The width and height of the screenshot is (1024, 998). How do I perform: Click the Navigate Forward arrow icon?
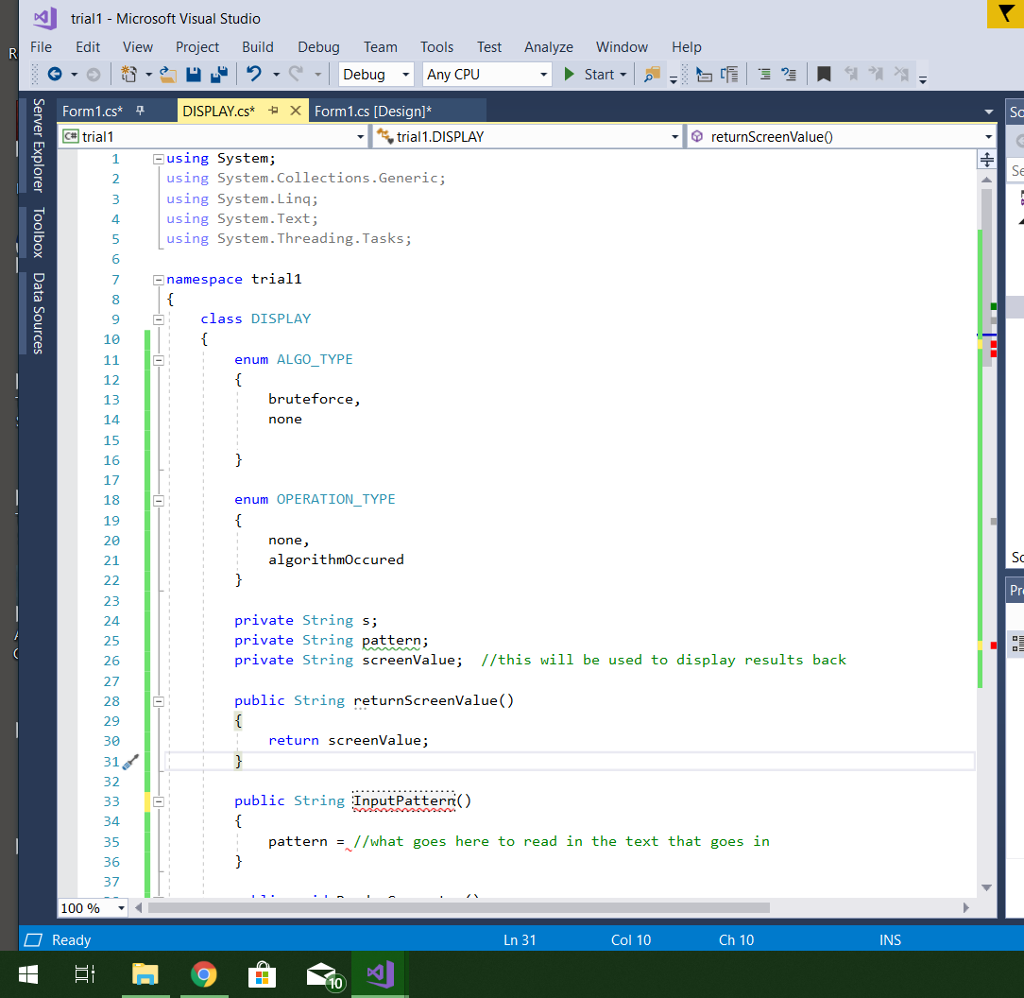click(x=94, y=74)
